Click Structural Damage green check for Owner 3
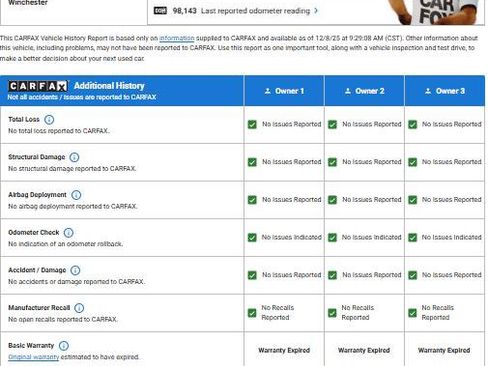The height and width of the screenshot is (366, 488). coord(413,162)
